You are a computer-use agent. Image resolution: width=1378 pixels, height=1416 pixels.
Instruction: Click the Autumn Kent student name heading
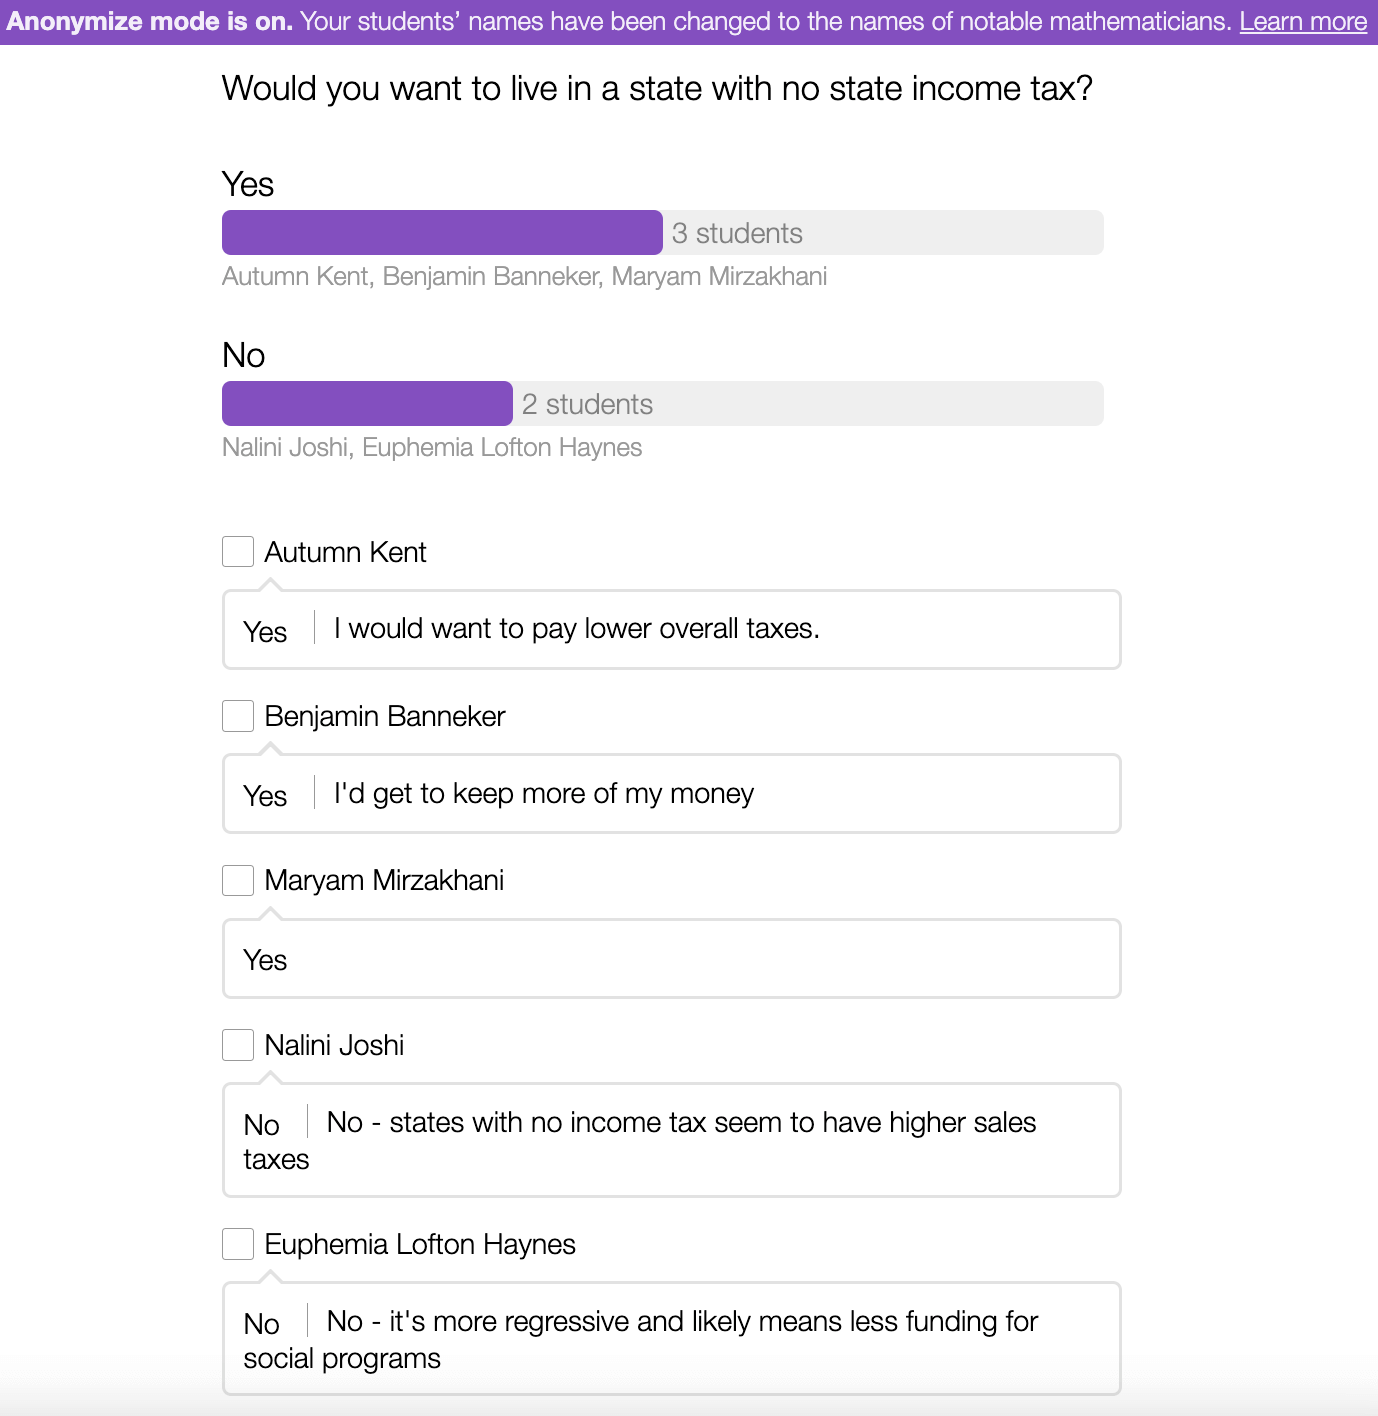pos(345,552)
